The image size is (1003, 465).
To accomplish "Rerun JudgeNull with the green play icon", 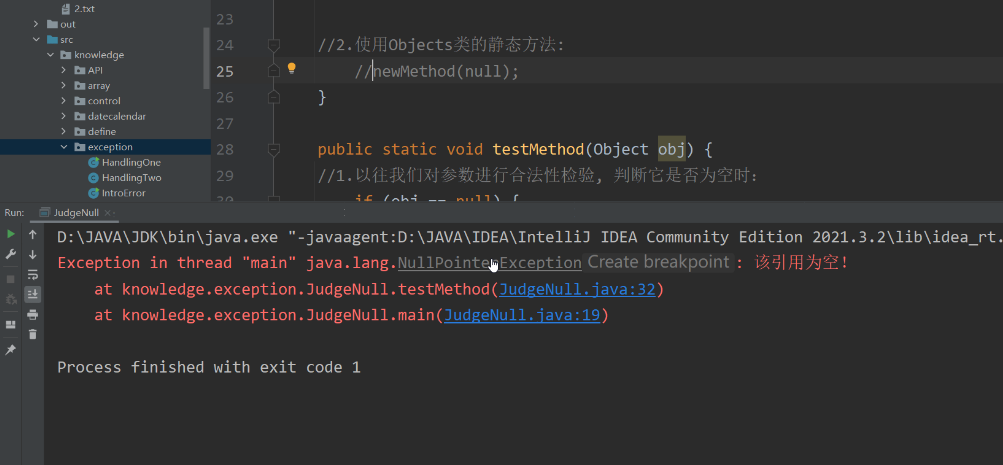I will pos(11,234).
